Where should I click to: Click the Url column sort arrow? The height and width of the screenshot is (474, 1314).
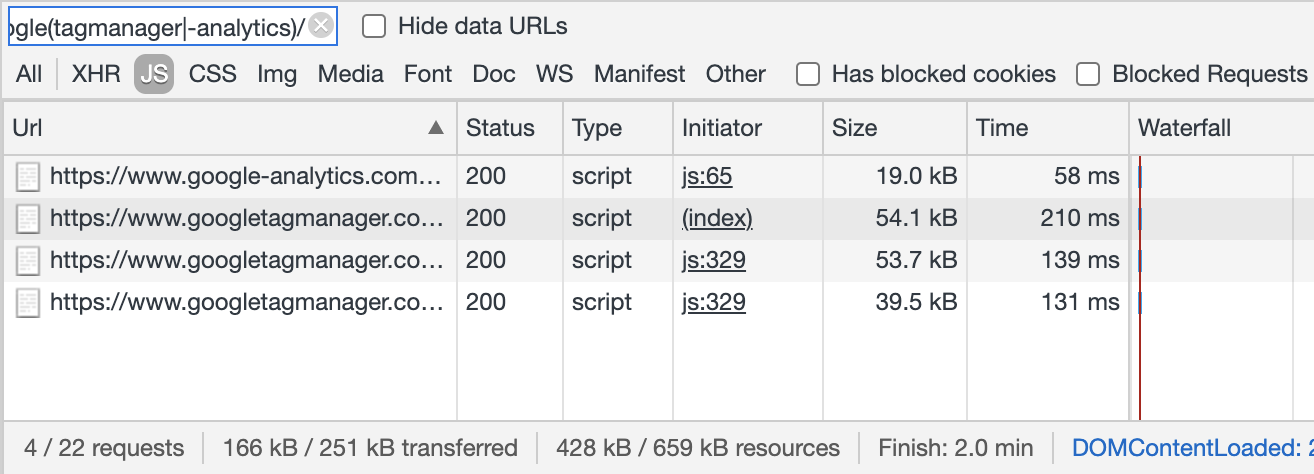pos(435,128)
